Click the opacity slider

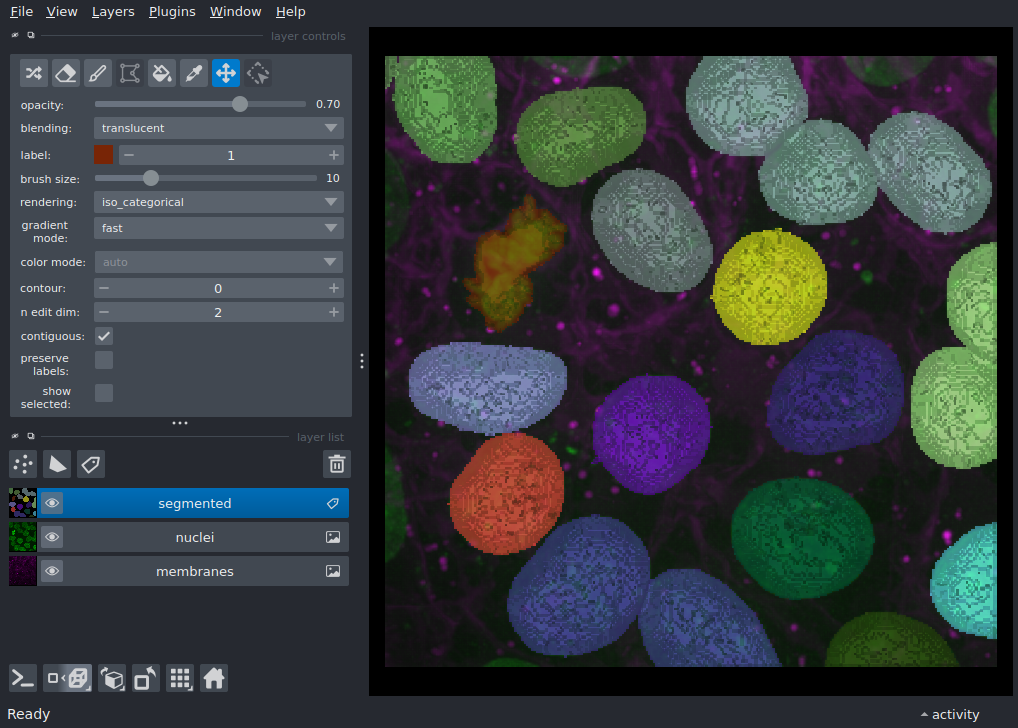(200, 104)
